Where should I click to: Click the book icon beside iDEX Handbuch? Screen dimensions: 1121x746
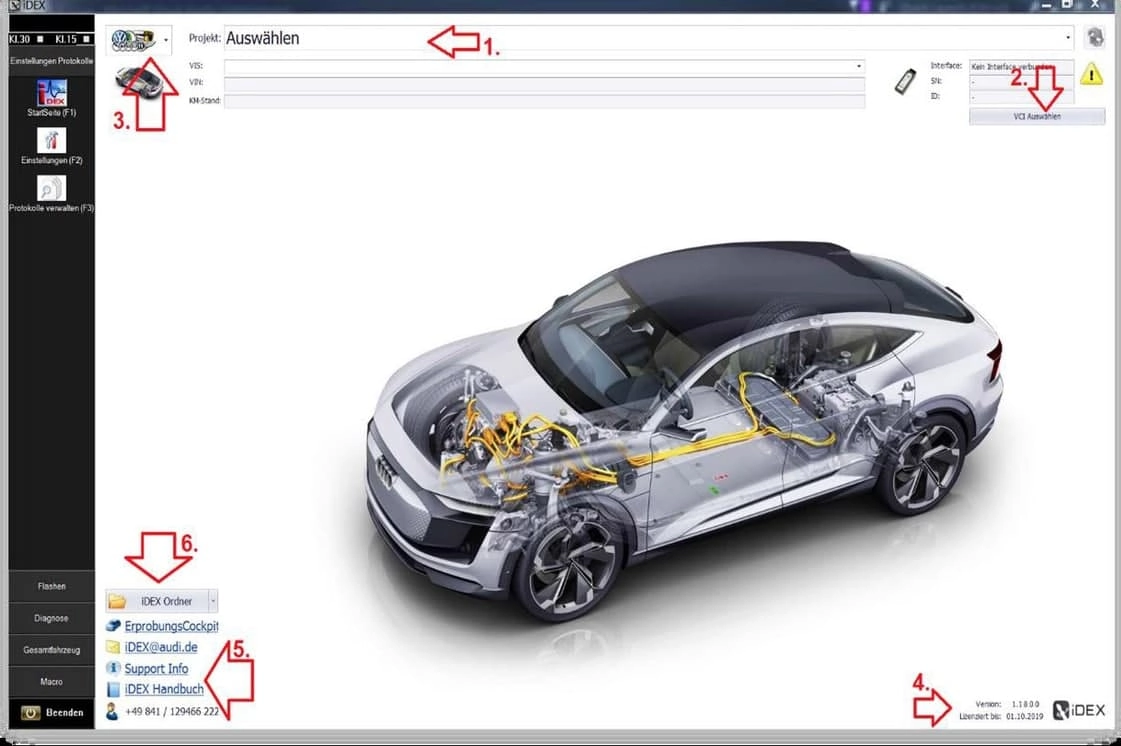click(x=113, y=689)
